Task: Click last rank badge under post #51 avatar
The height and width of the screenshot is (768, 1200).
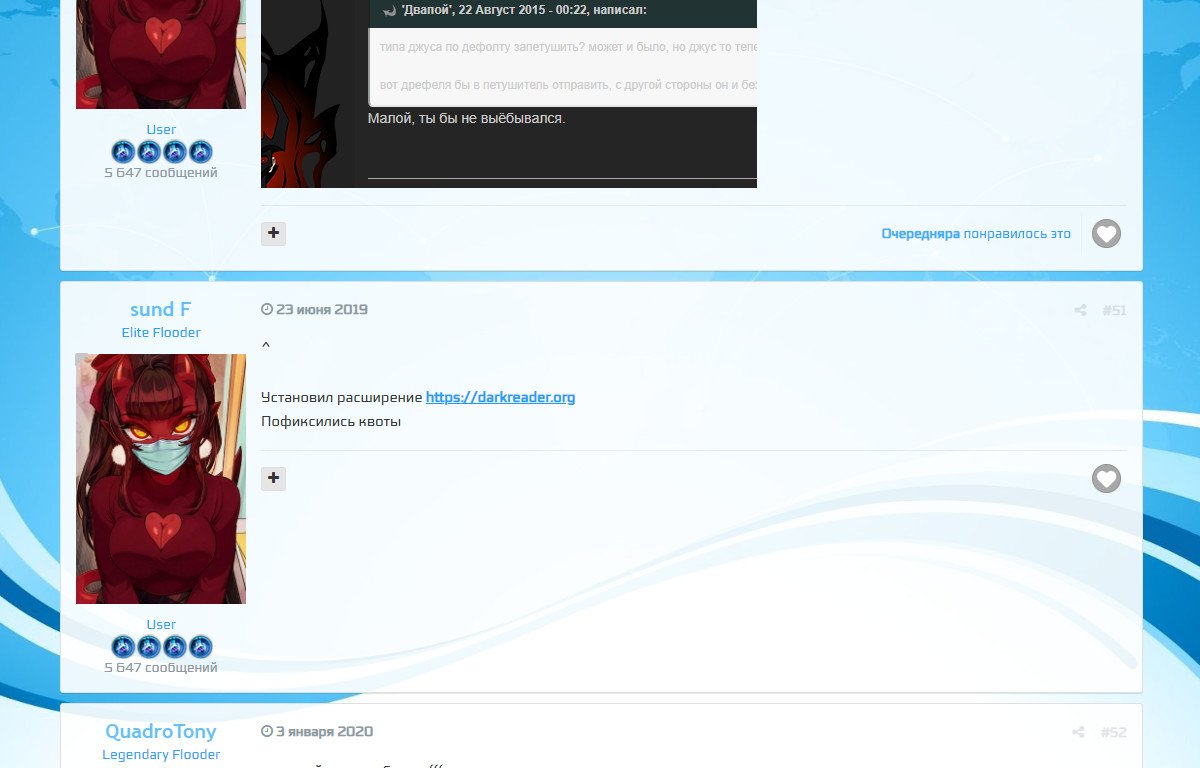Action: tap(200, 646)
